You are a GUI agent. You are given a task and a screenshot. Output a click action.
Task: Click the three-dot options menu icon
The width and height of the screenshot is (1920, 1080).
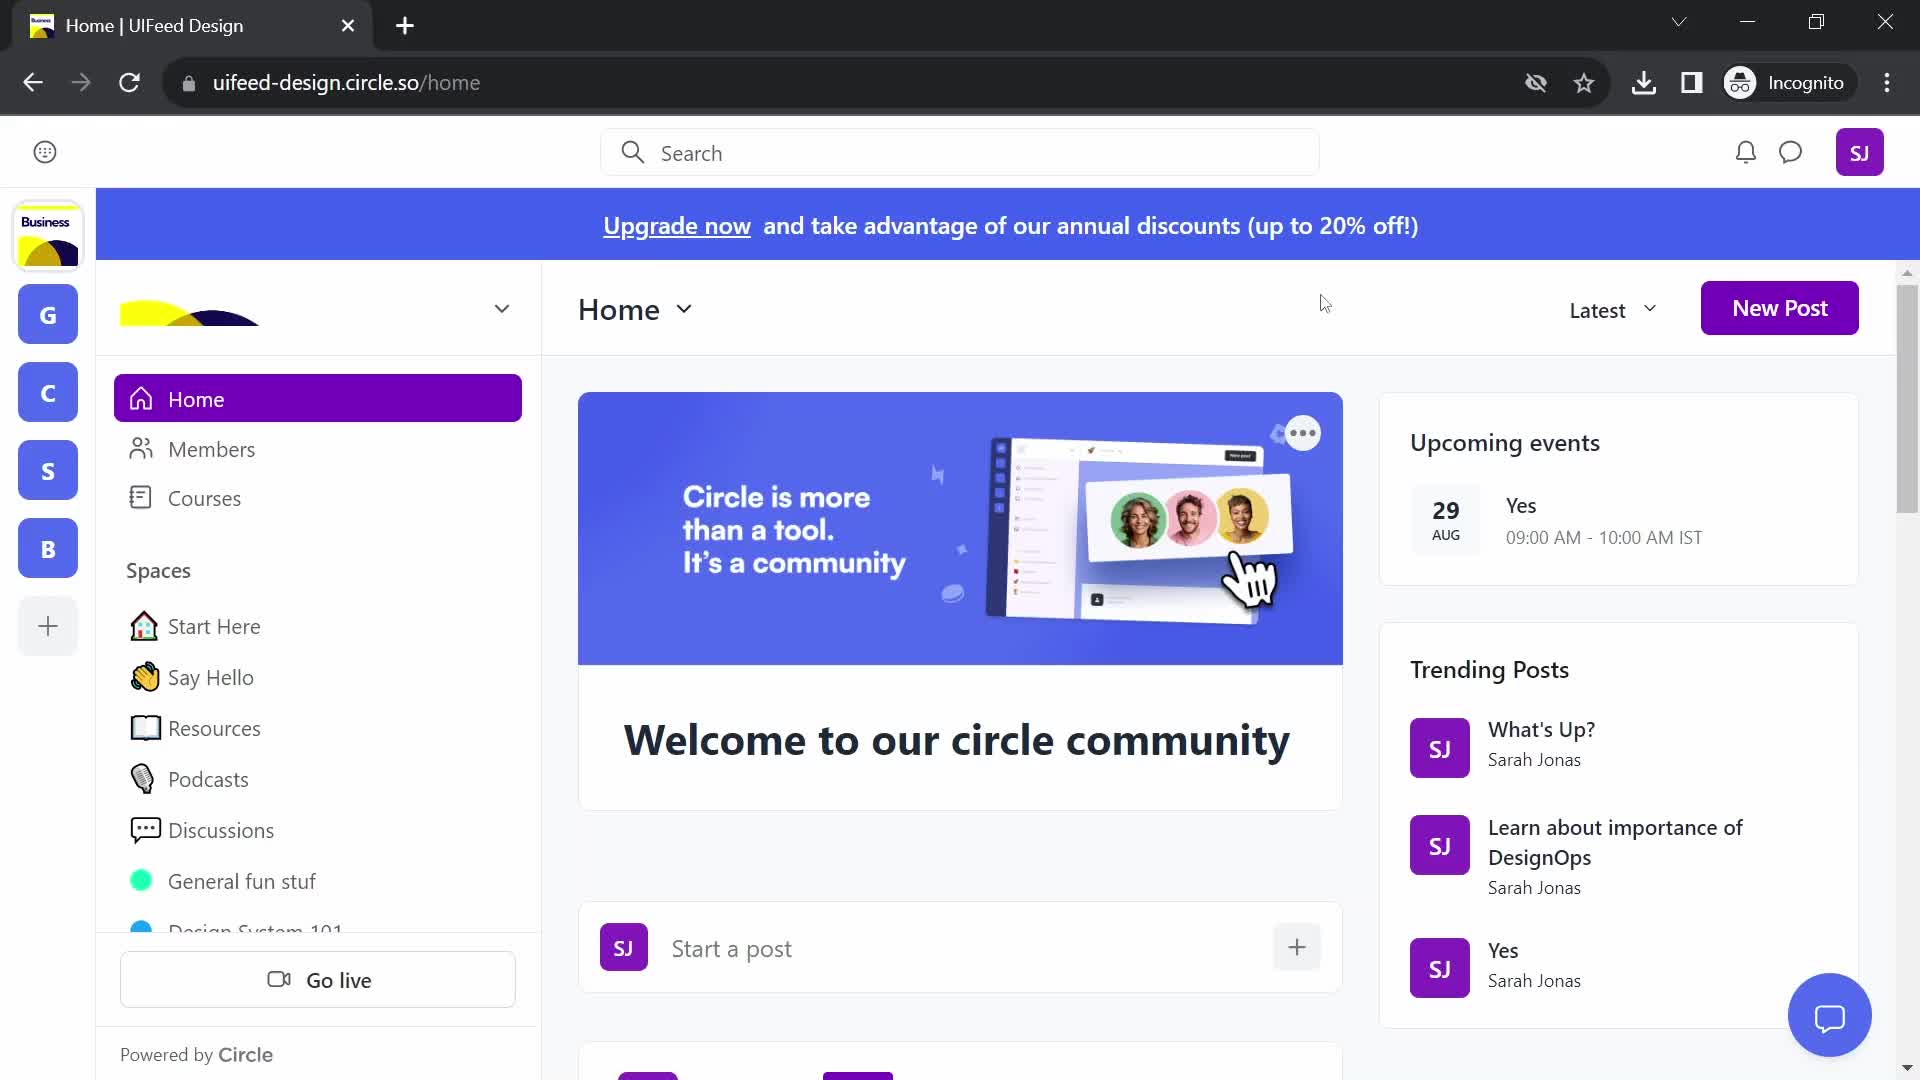pyautogui.click(x=1303, y=433)
